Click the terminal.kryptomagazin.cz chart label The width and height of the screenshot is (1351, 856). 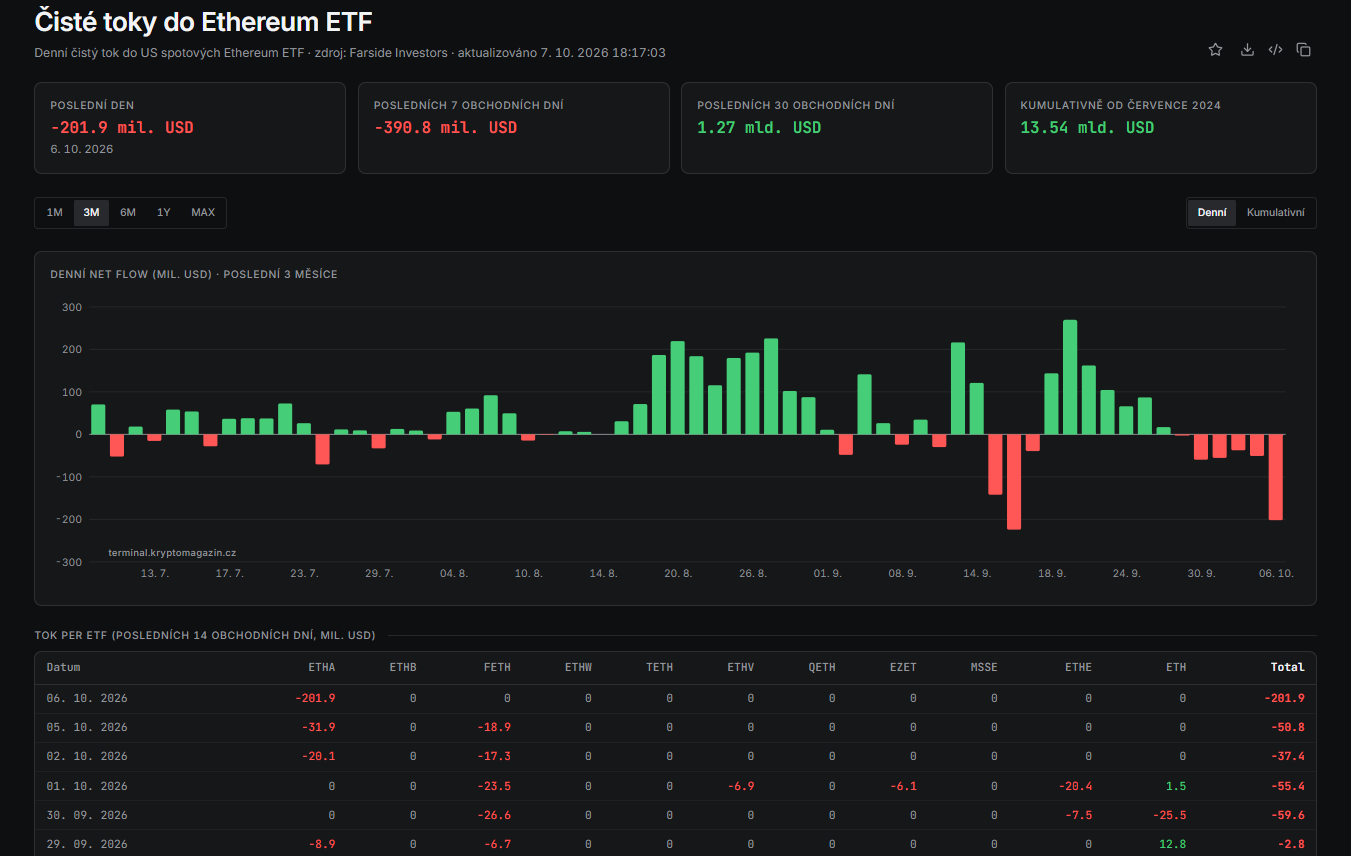coord(172,552)
